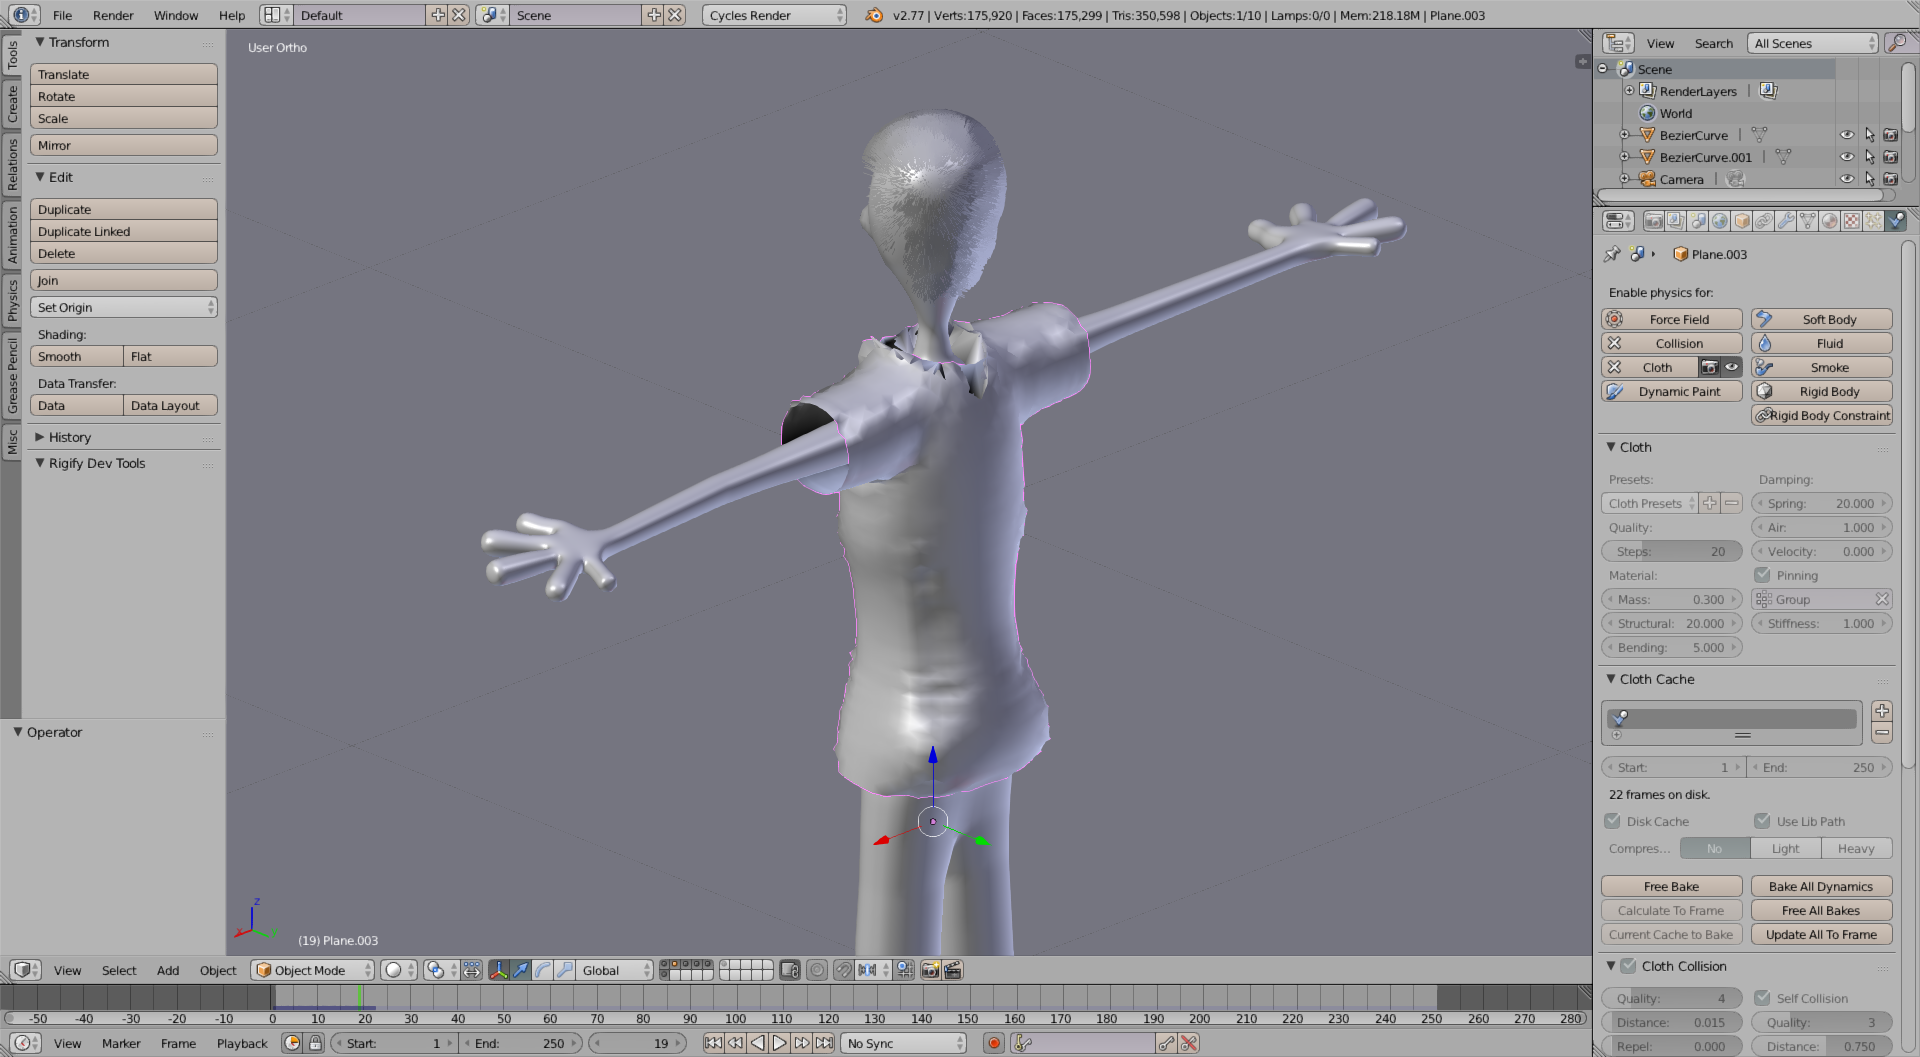The height and width of the screenshot is (1057, 1920).
Task: Toggle visibility eye for BezierCurve
Action: coord(1846,135)
